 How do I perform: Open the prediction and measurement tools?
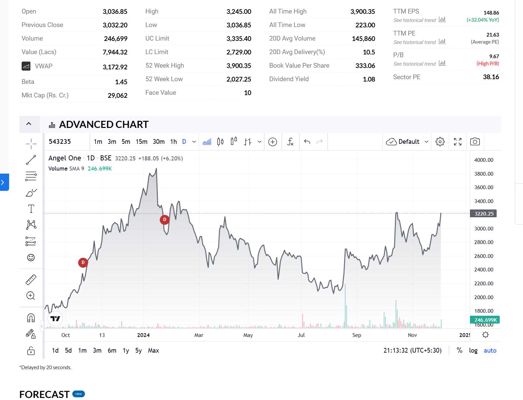pos(31,241)
